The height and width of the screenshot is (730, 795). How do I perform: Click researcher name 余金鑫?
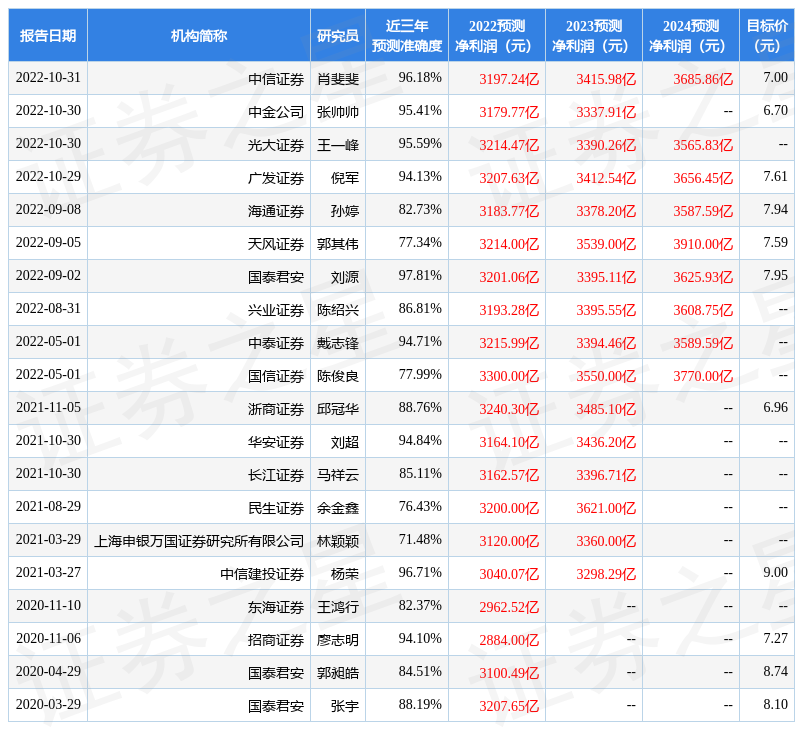click(338, 507)
